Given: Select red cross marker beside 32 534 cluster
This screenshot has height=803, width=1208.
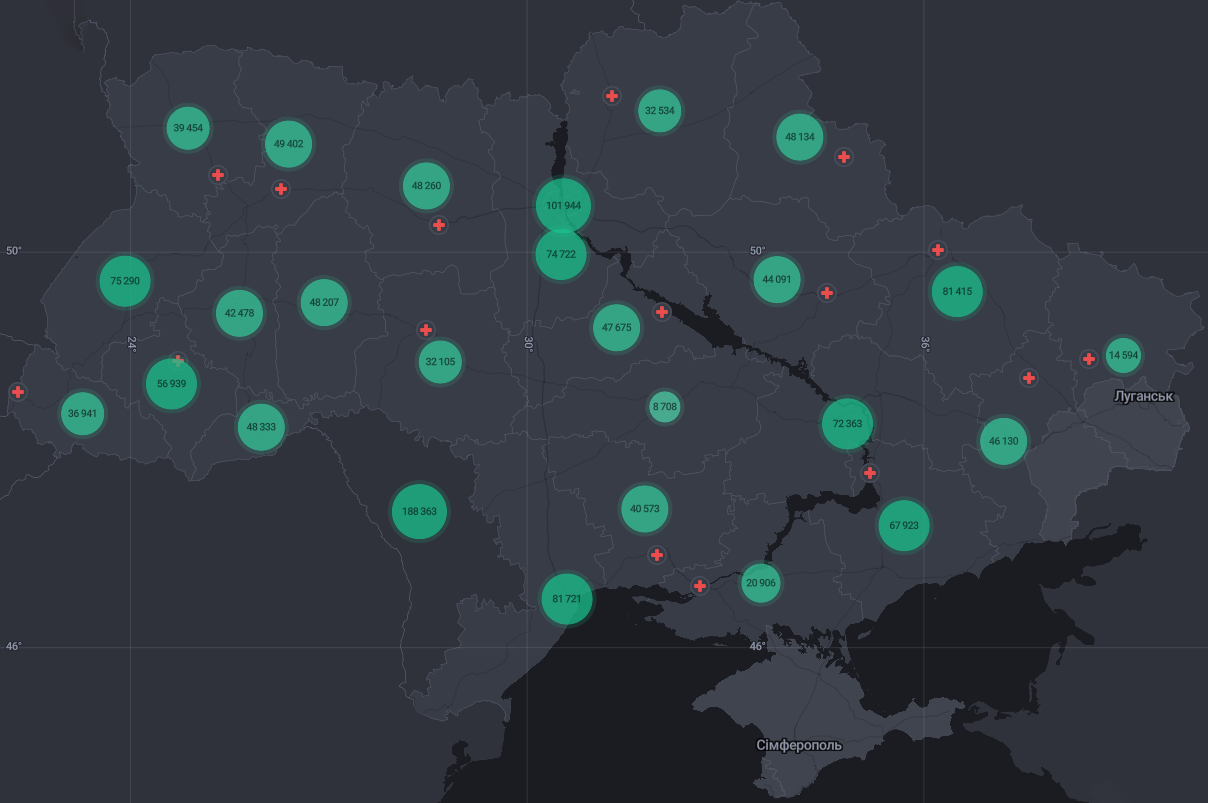Looking at the screenshot, I should pyautogui.click(x=611, y=96).
